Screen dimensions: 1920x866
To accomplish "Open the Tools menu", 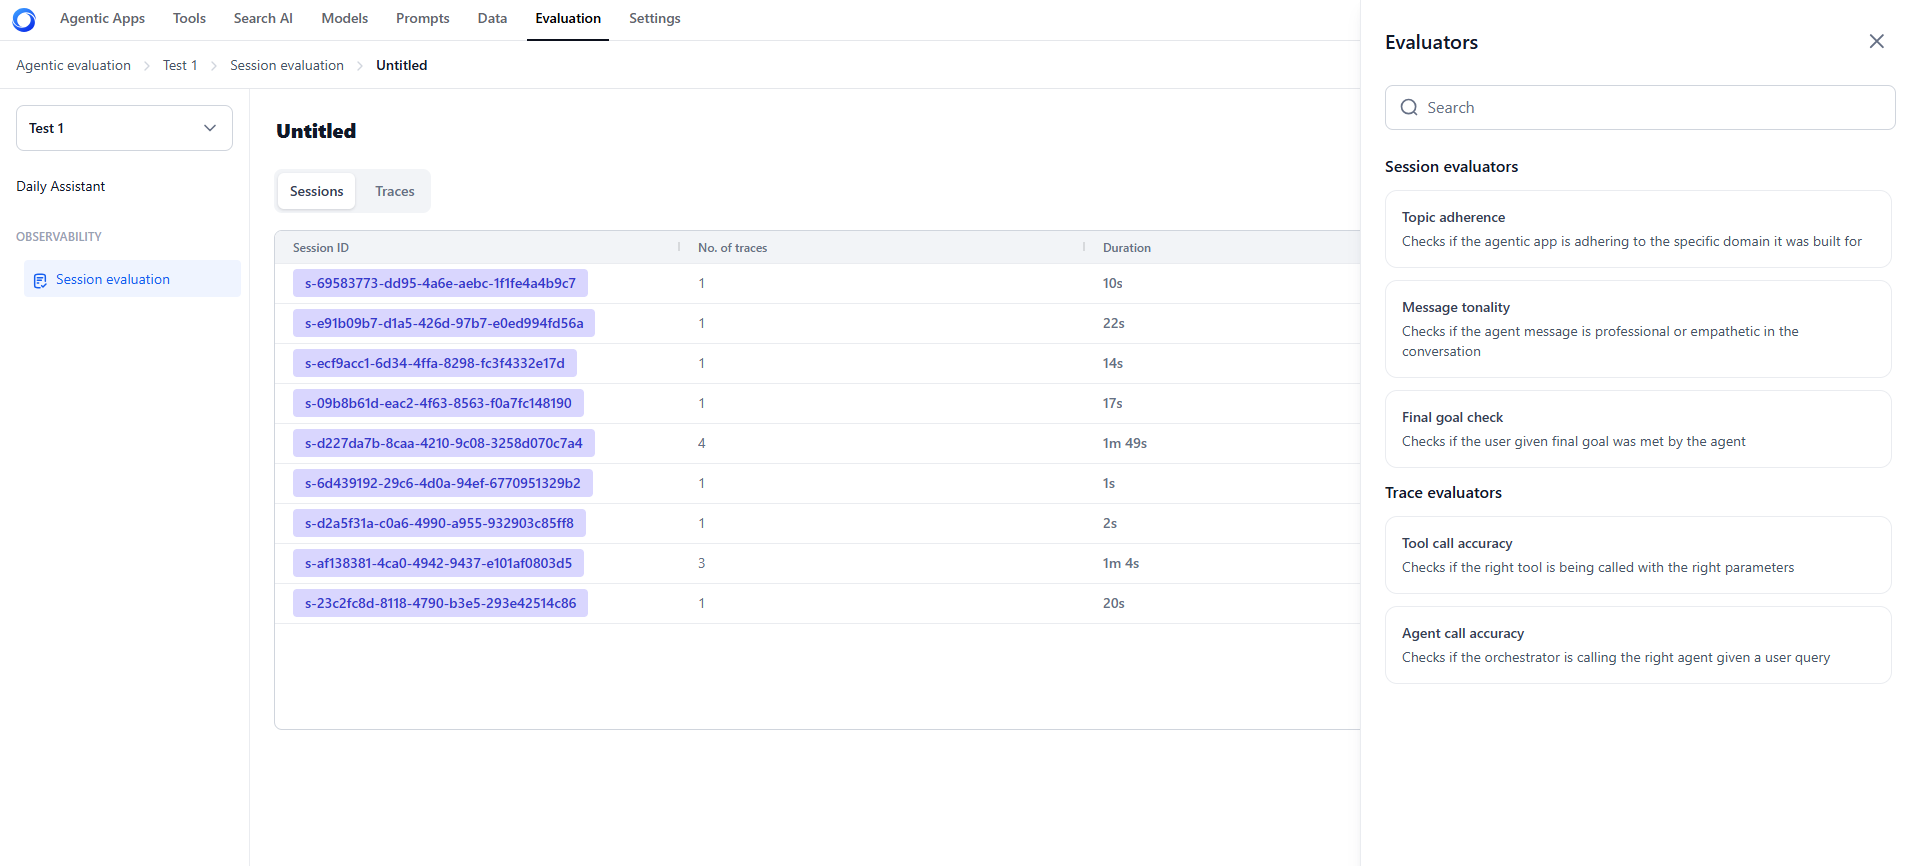I will [189, 18].
